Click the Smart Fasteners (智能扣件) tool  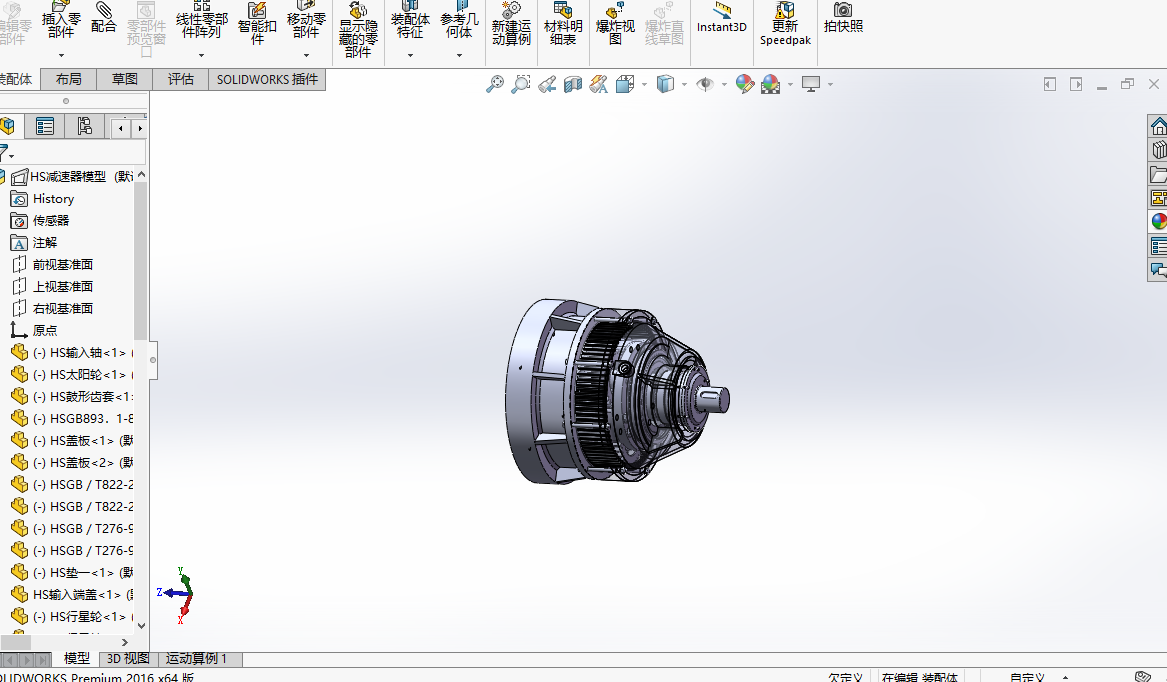[x=257, y=24]
